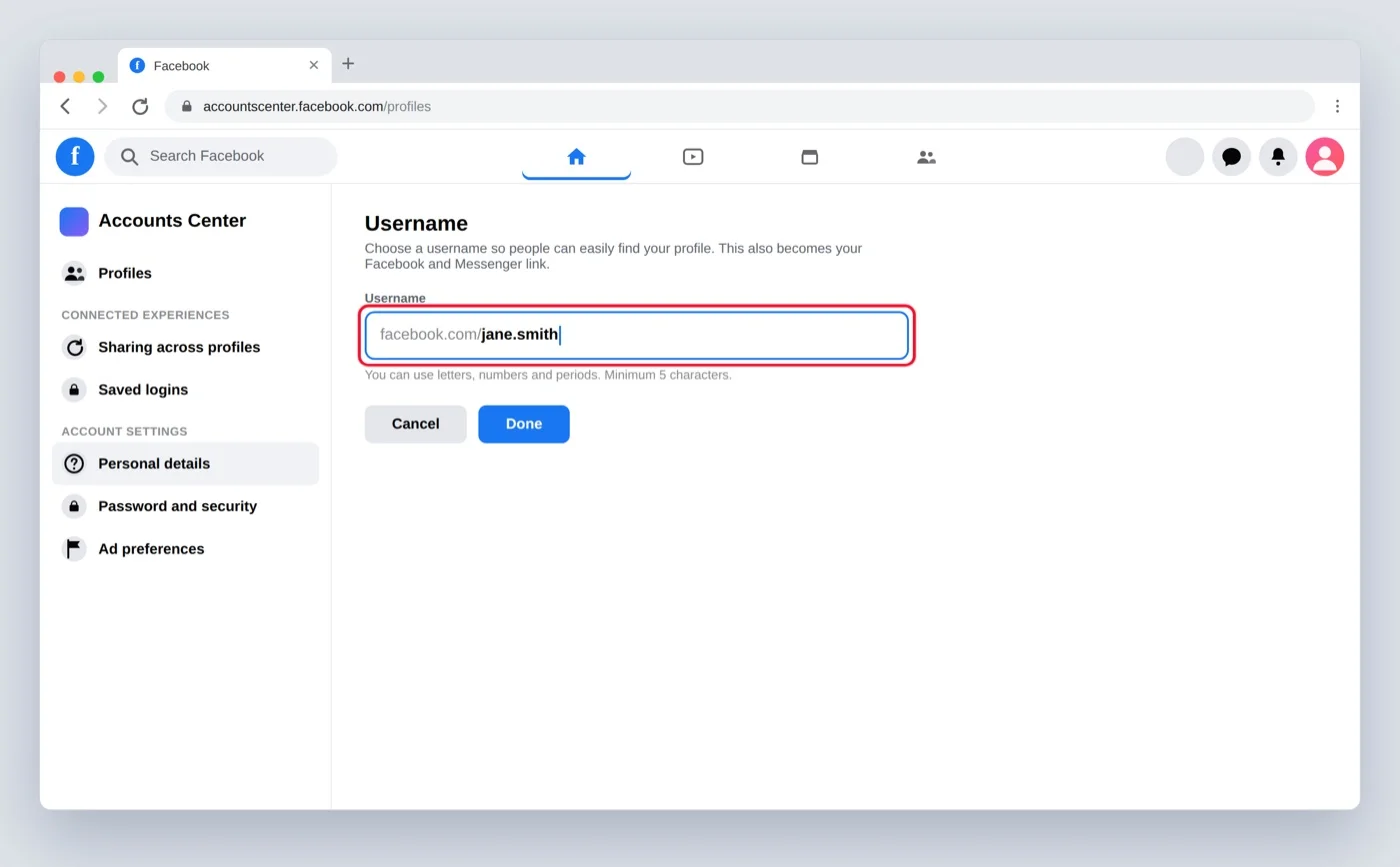Click the Sharing across profiles refresh icon
This screenshot has height=867, width=1400.
(x=74, y=347)
